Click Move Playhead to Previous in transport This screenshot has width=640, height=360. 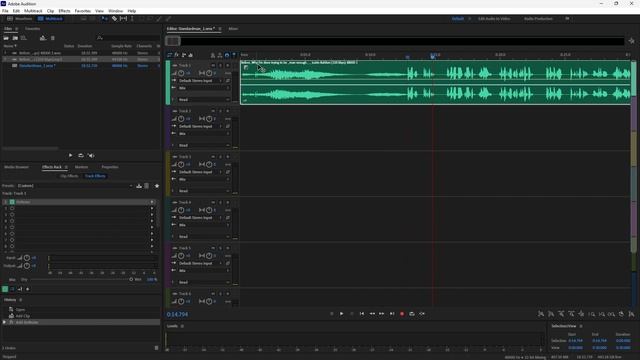click(362, 314)
